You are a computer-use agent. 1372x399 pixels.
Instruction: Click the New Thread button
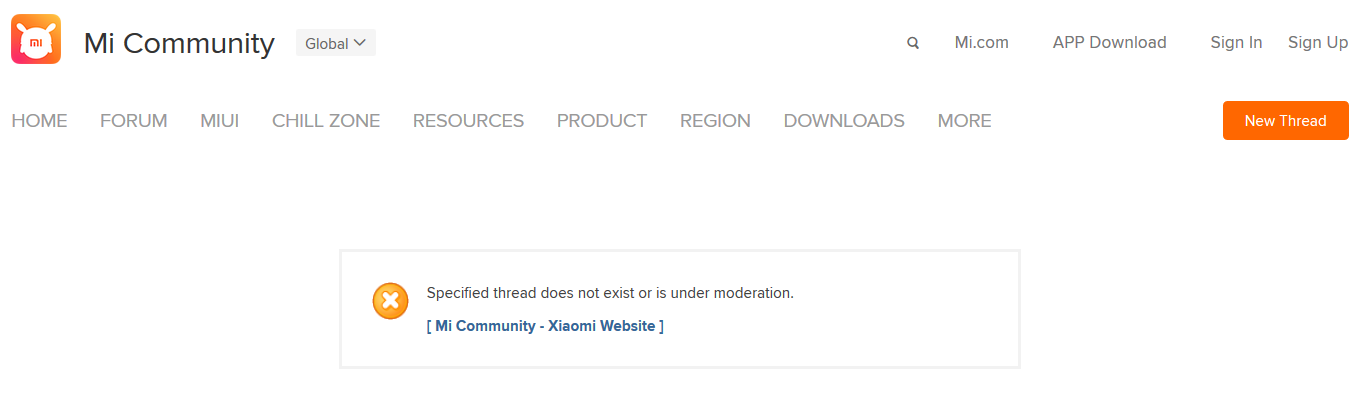pos(1286,121)
